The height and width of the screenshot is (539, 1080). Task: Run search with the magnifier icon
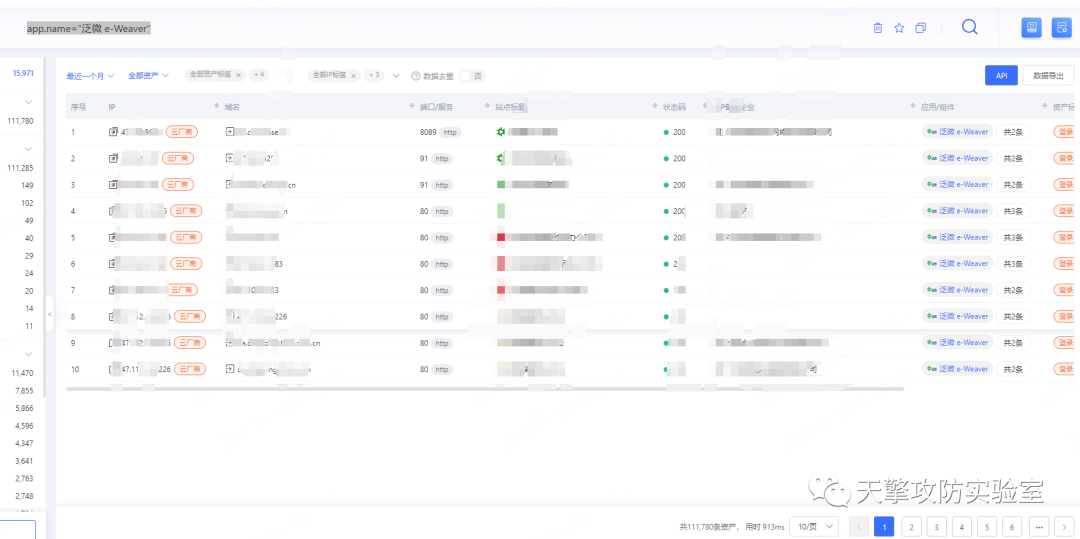coord(970,27)
